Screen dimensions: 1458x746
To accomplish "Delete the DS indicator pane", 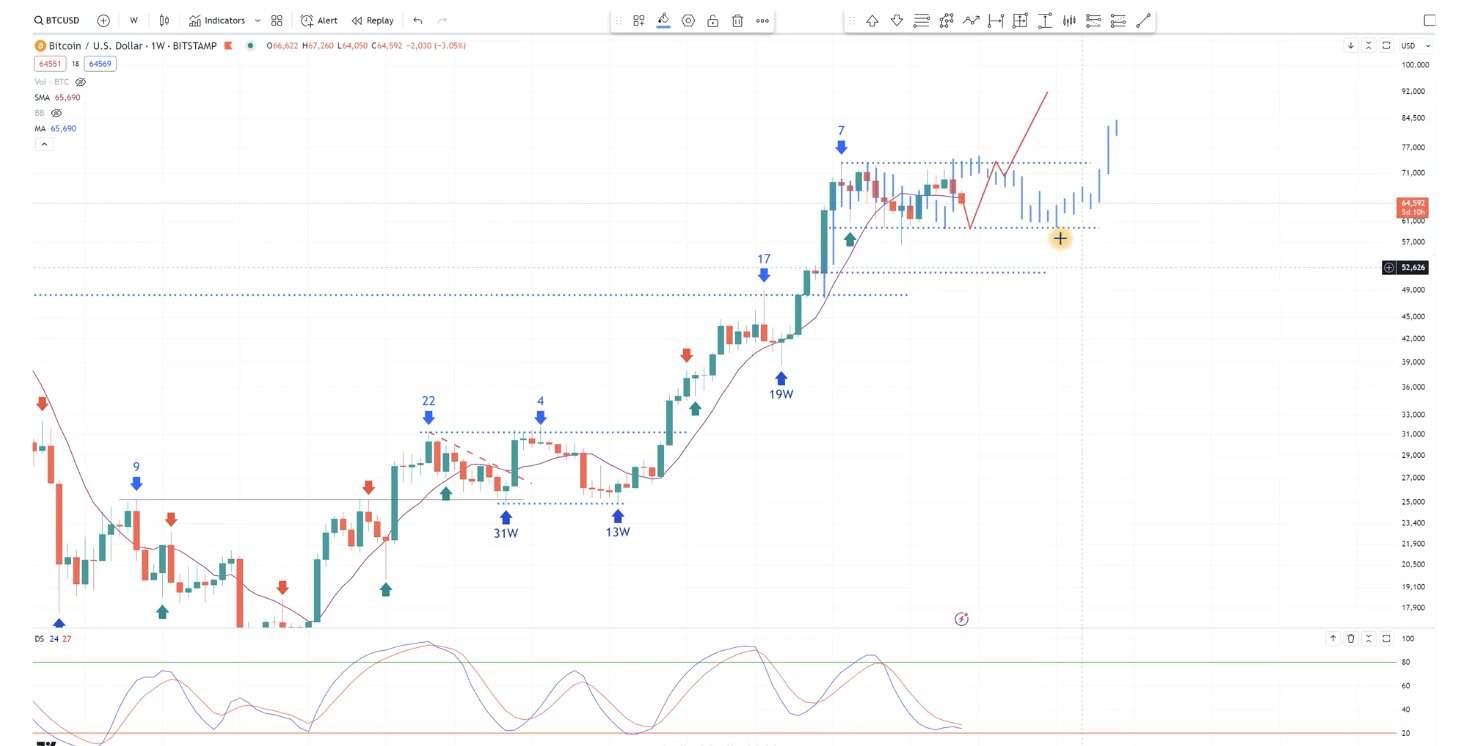I will pyautogui.click(x=1351, y=638).
